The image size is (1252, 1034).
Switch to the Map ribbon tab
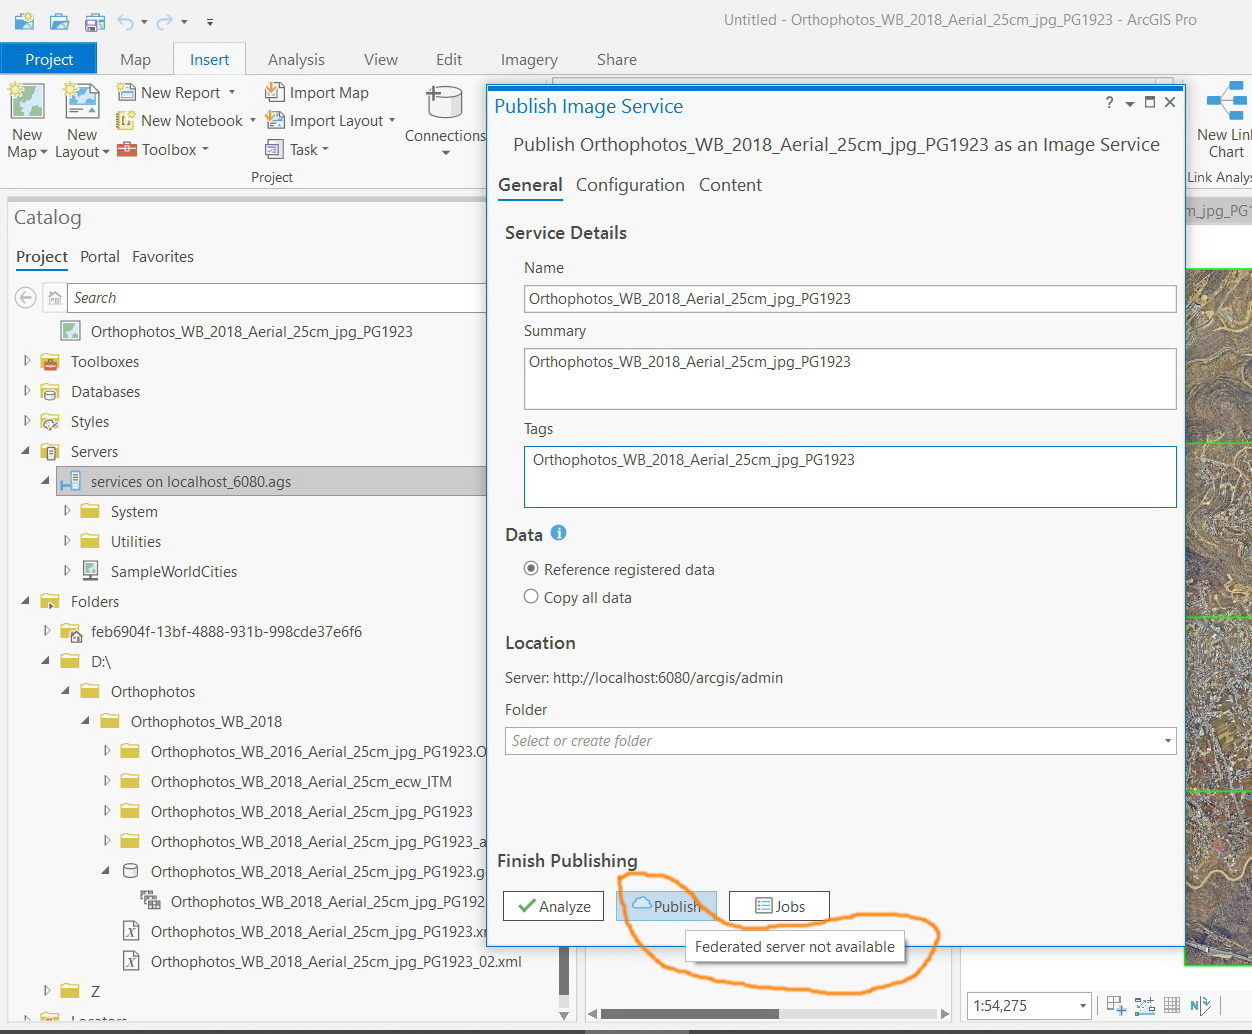[135, 59]
